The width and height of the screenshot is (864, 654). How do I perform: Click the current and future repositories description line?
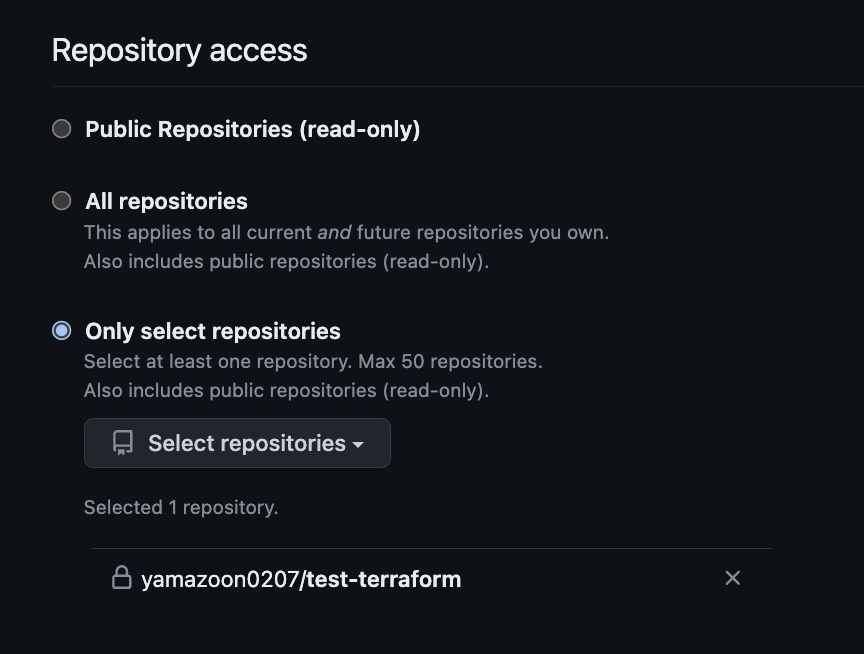(347, 233)
